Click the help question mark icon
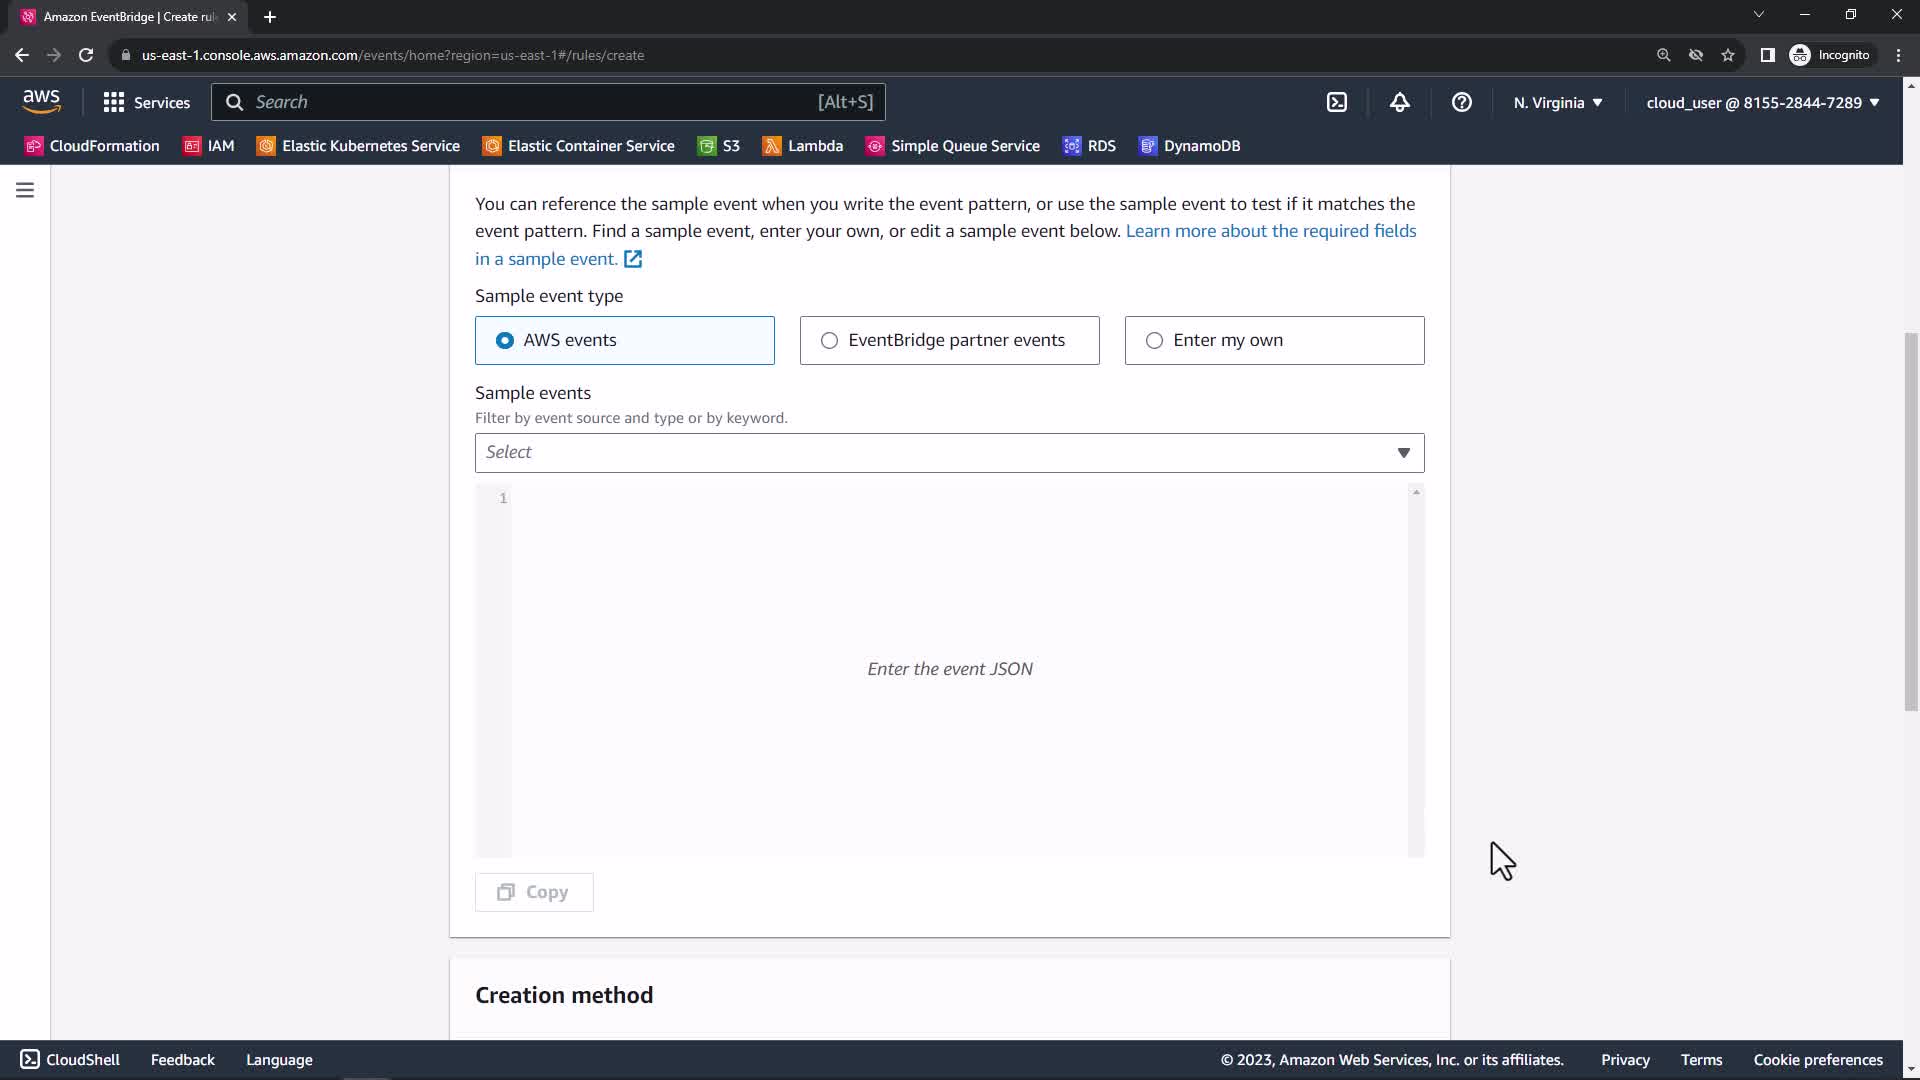Screen dimensions: 1920x1080 [1461, 102]
